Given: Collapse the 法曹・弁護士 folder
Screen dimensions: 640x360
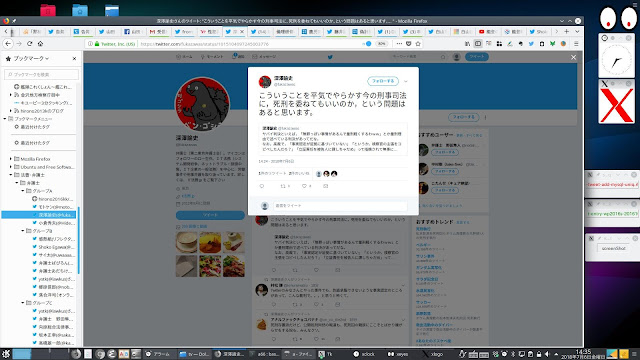Looking at the screenshot, I should click(x=11, y=175).
